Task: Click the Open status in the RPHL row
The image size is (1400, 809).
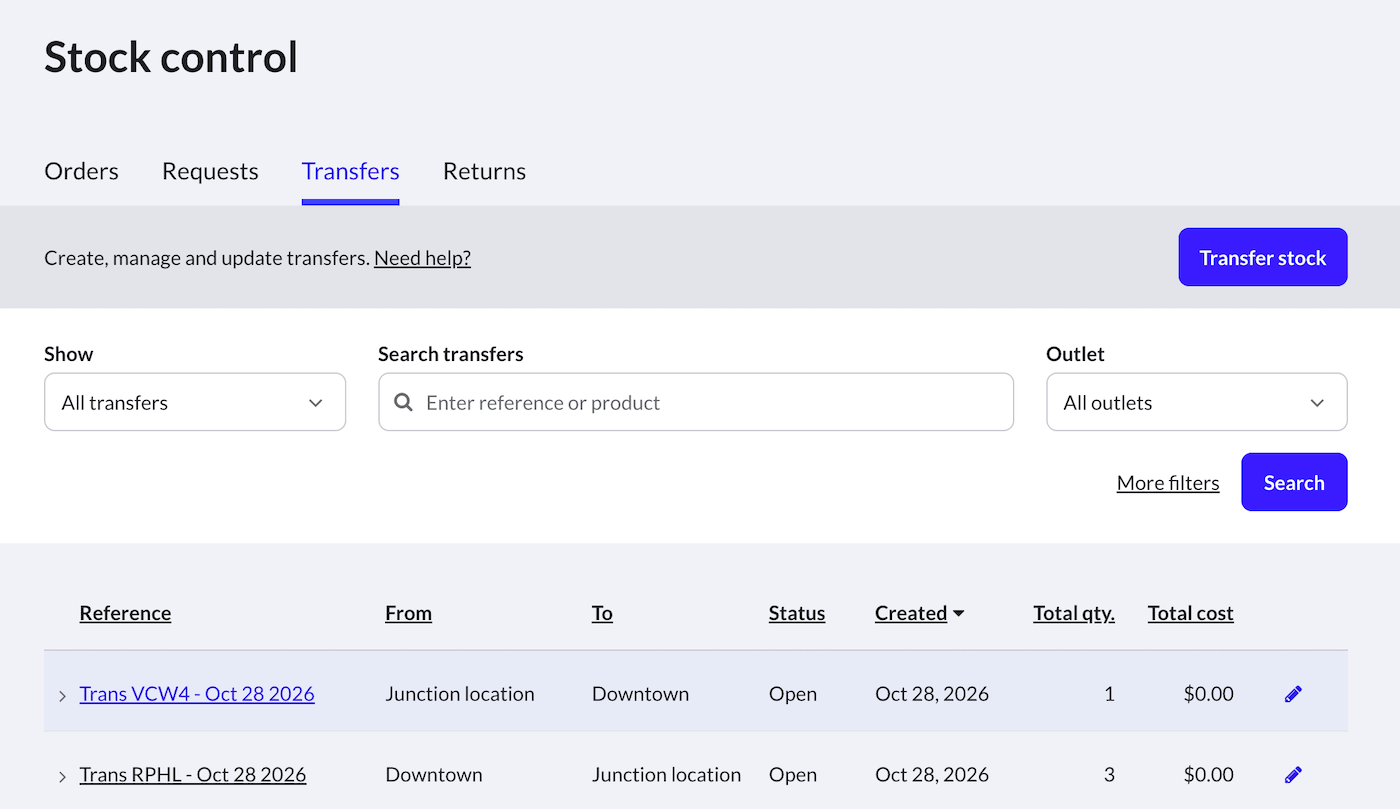Action: 793,775
